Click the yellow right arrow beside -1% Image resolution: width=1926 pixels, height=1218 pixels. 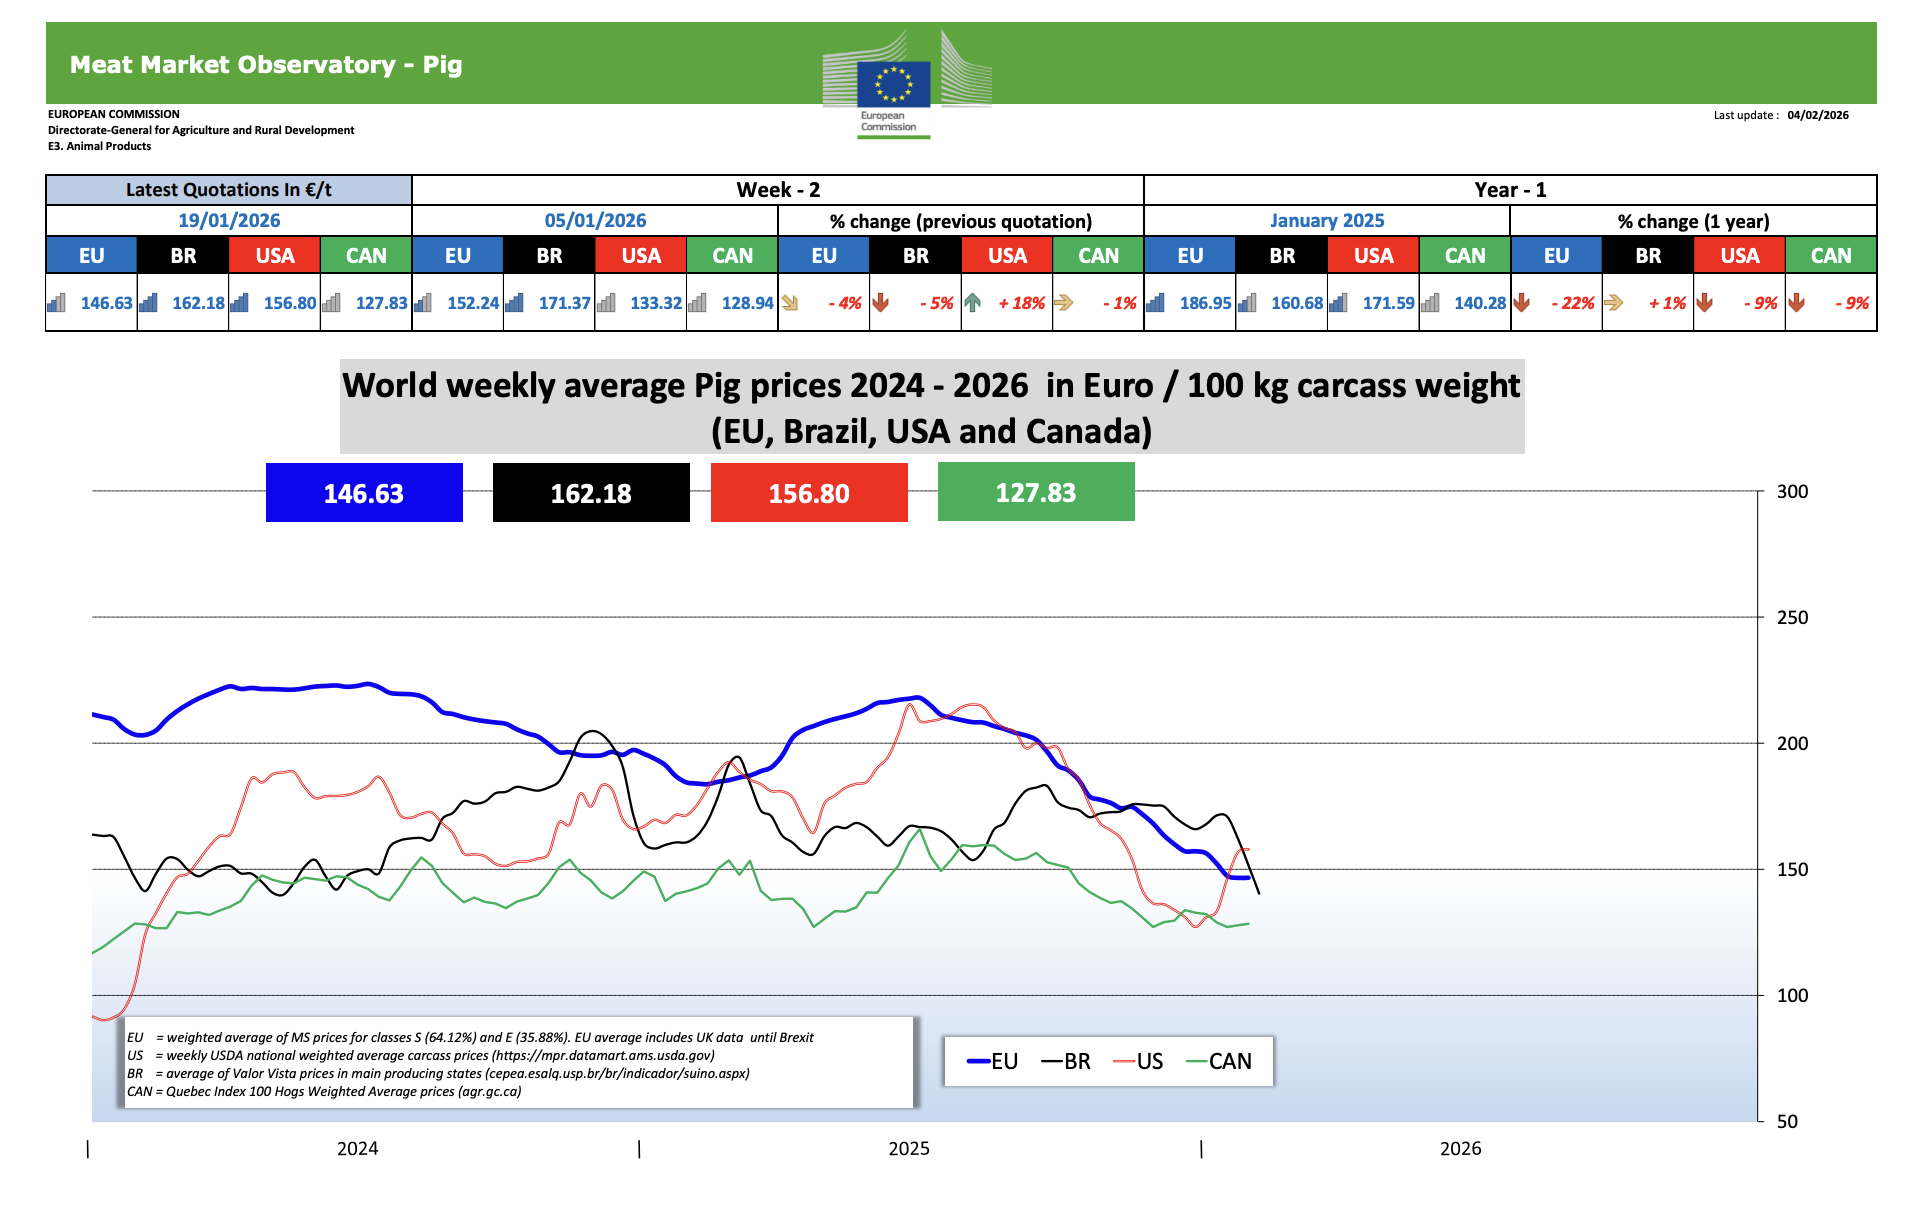pos(1064,302)
